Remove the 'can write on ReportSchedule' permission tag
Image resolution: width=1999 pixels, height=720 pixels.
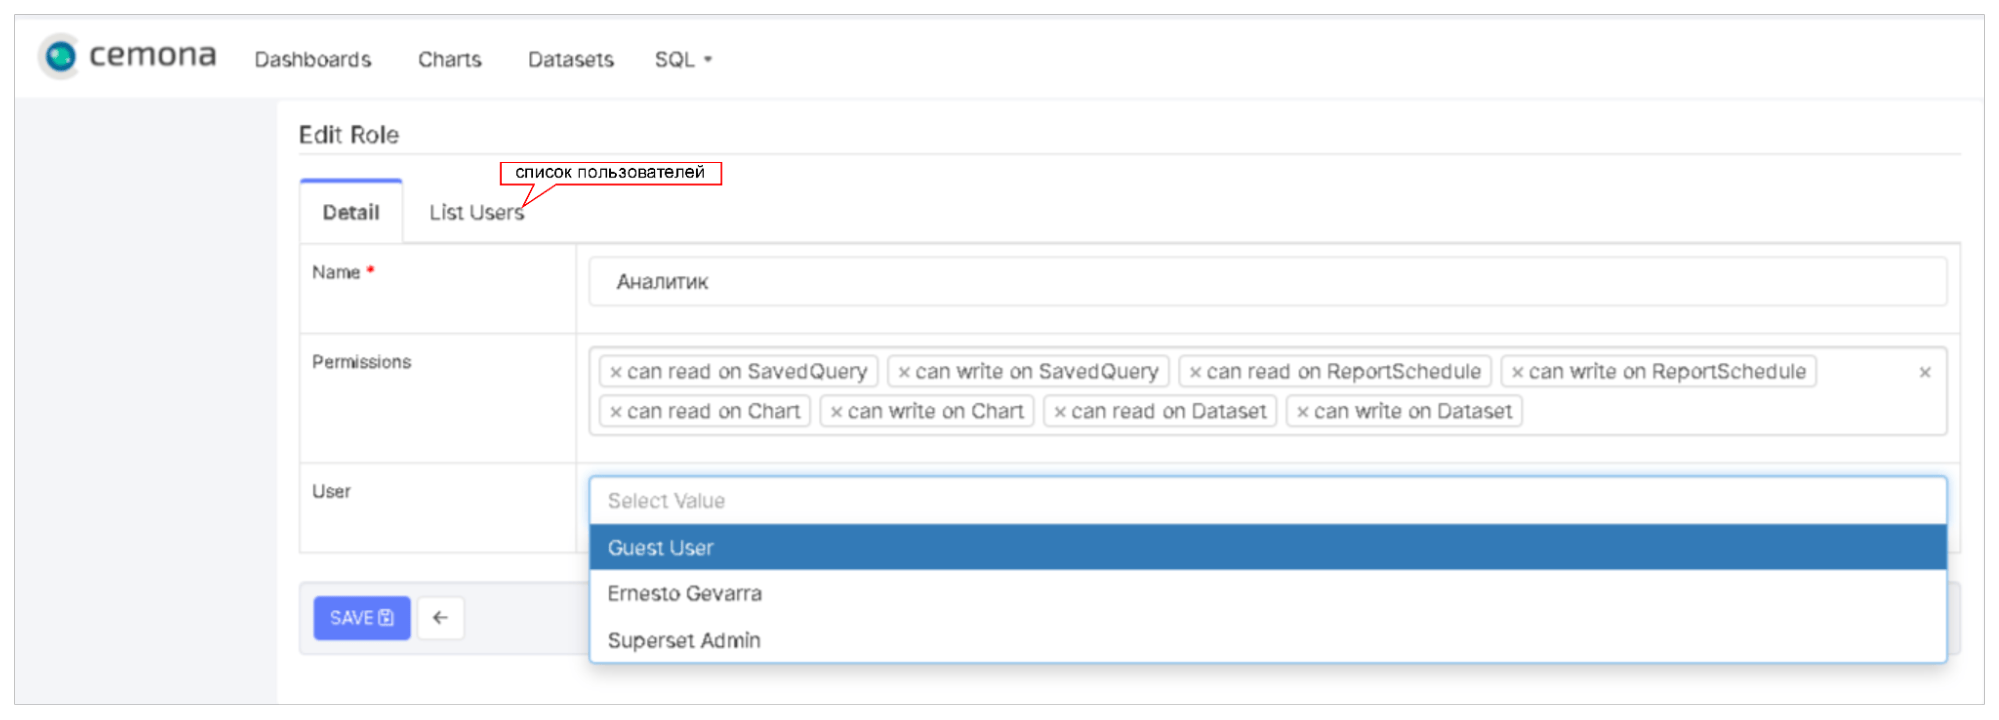pos(1517,372)
